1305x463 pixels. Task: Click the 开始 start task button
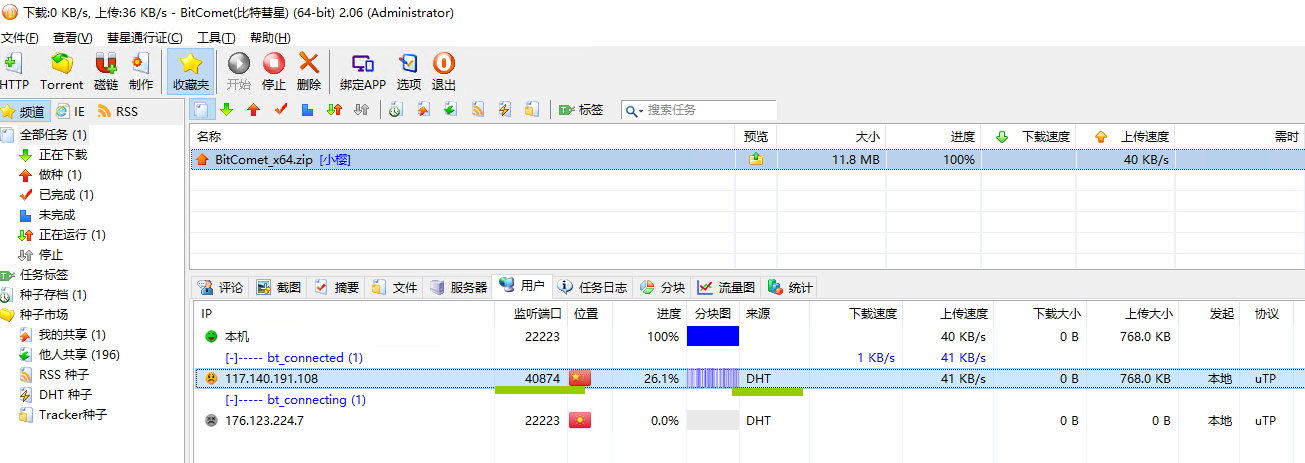(x=239, y=71)
